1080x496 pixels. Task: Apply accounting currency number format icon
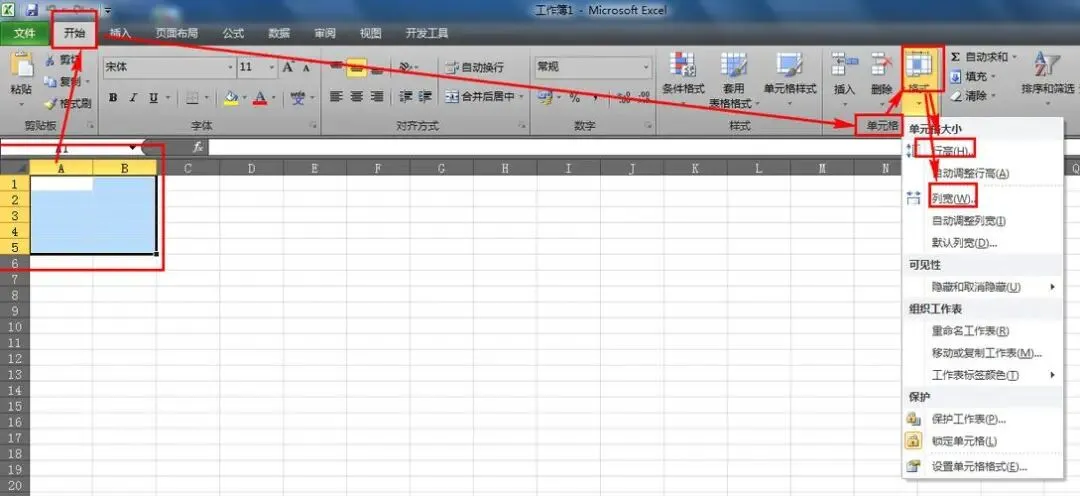545,98
